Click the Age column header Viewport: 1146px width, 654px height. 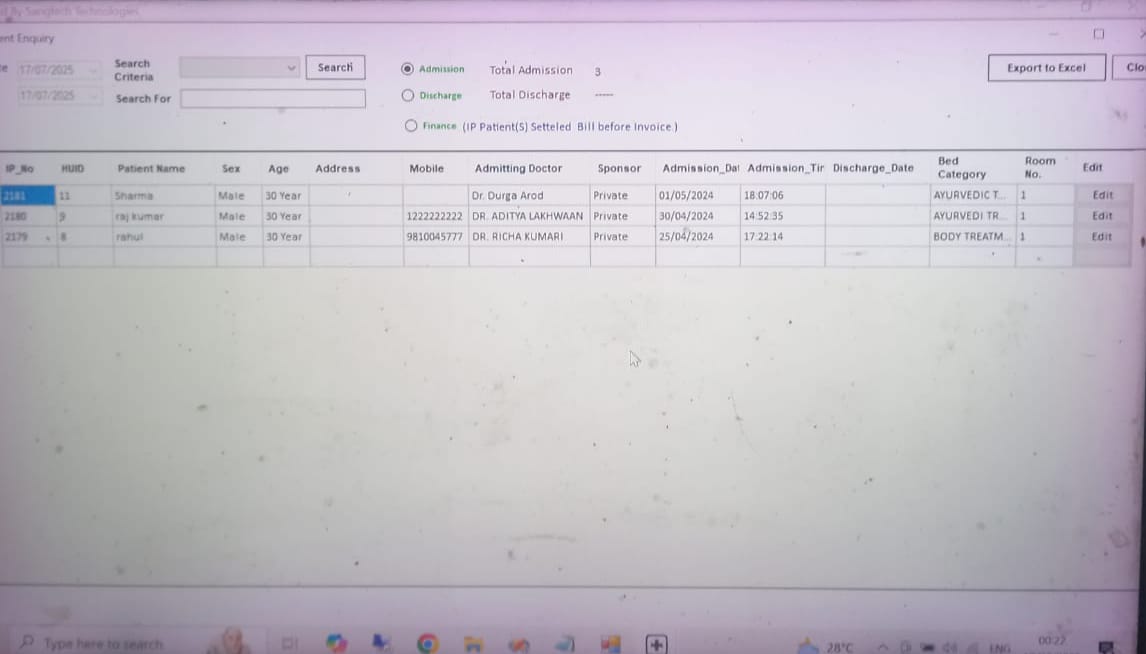click(278, 169)
